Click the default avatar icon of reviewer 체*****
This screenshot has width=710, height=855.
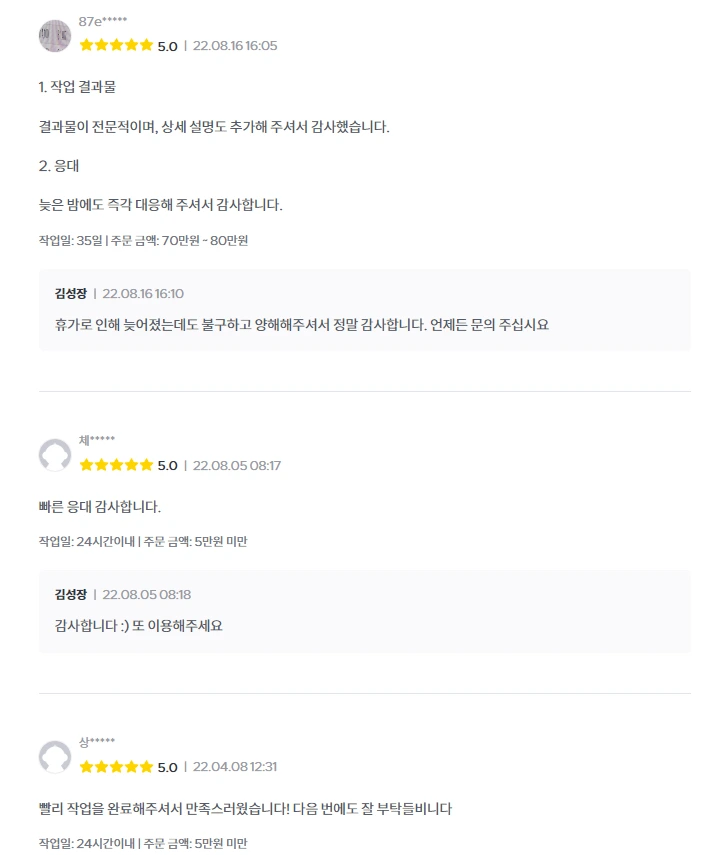pos(55,455)
